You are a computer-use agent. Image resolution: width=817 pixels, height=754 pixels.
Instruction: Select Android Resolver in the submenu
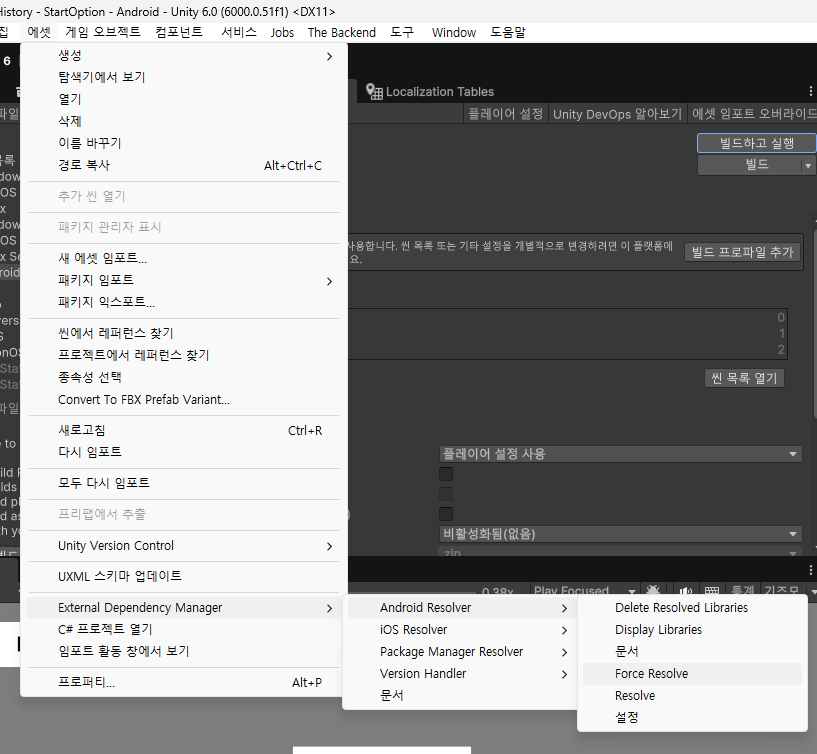pos(462,608)
